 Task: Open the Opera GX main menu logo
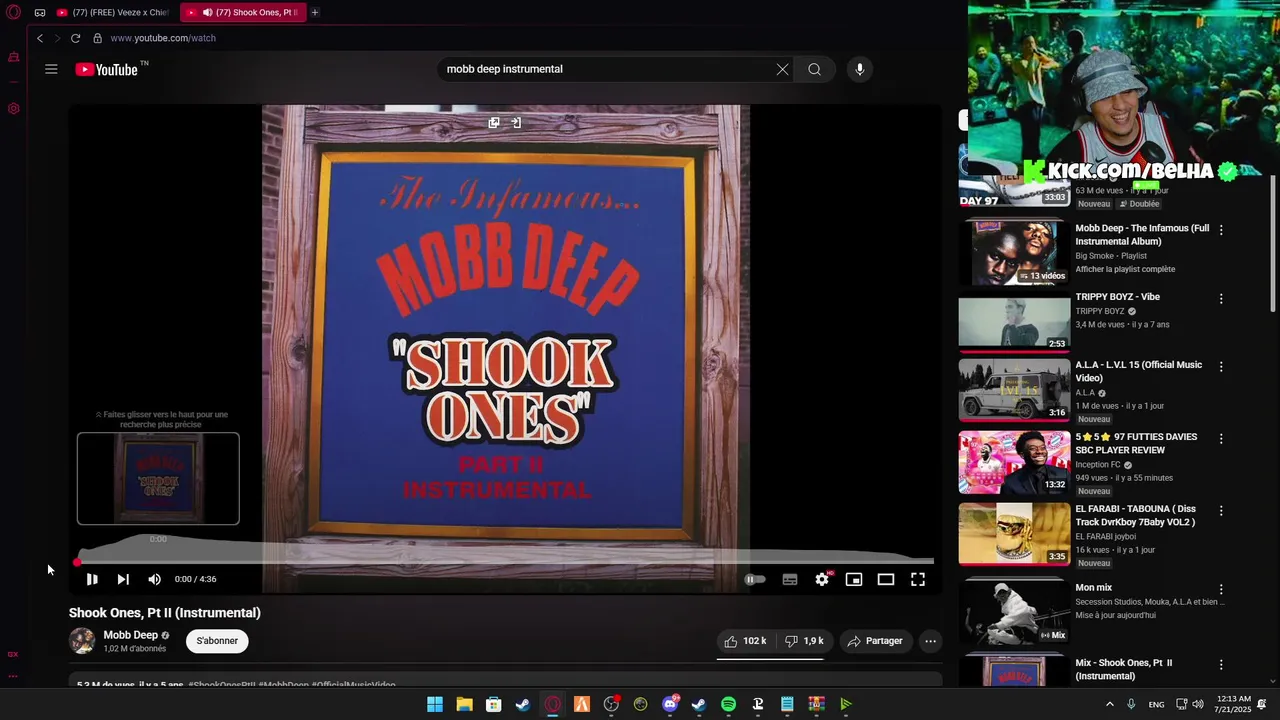pos(13,12)
